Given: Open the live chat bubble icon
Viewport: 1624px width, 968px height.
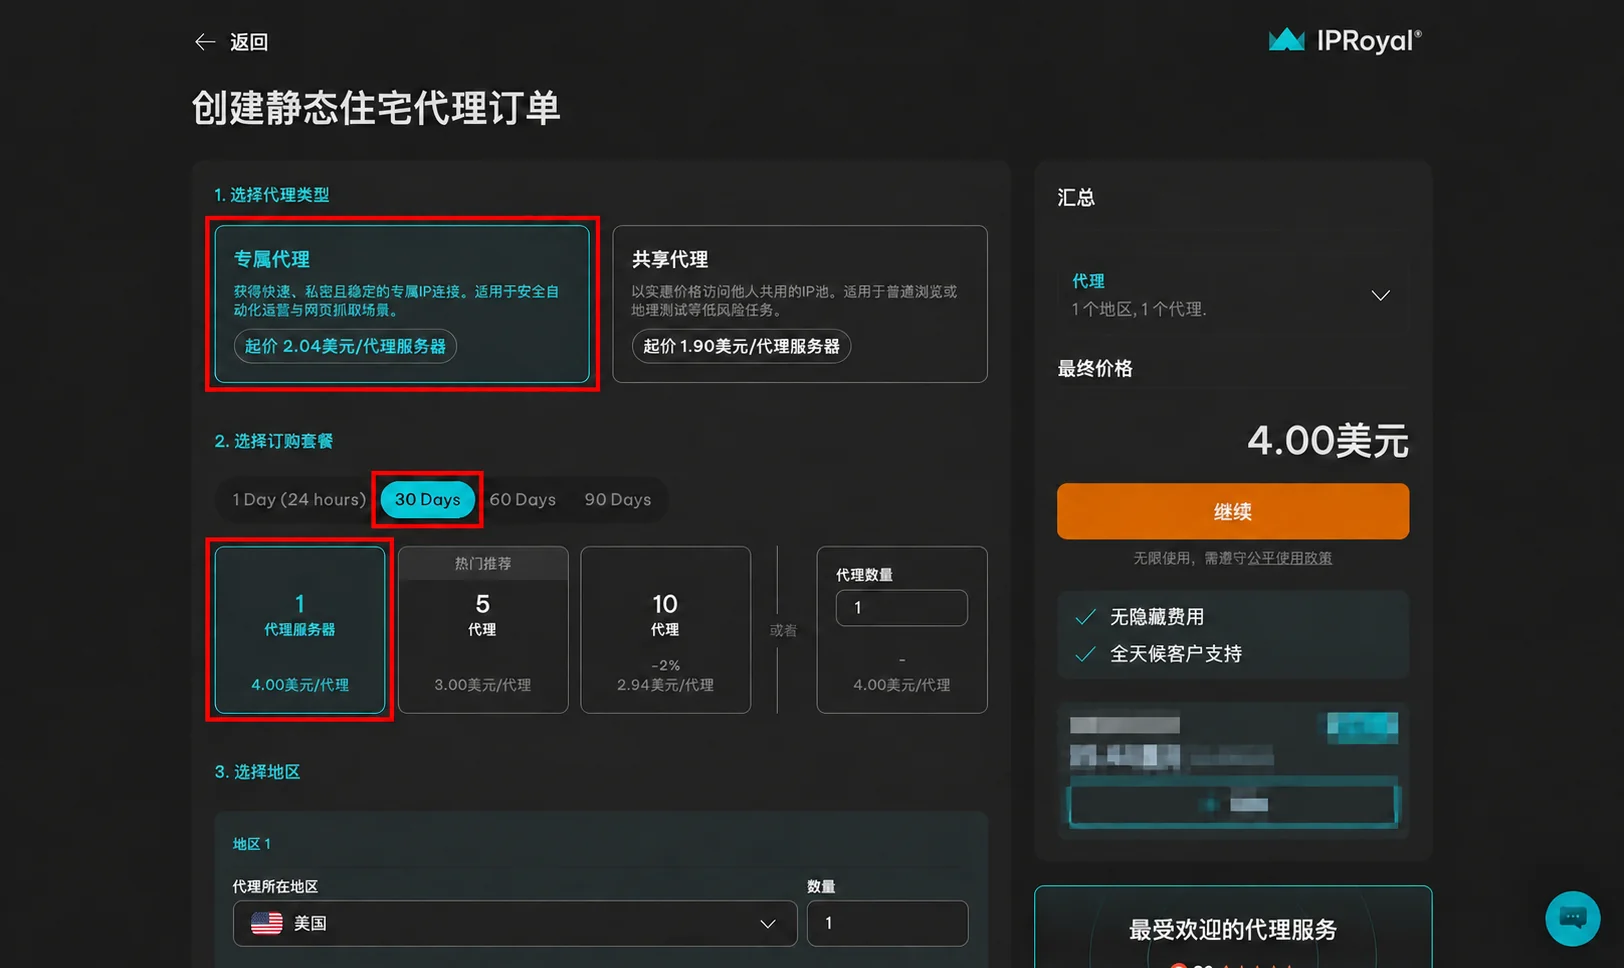Looking at the screenshot, I should [x=1572, y=918].
